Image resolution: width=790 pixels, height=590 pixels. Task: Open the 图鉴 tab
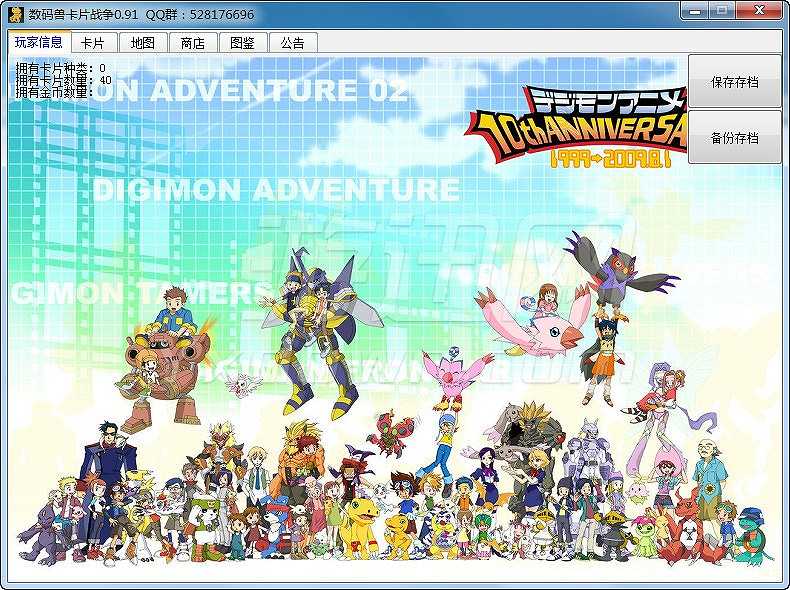click(242, 43)
